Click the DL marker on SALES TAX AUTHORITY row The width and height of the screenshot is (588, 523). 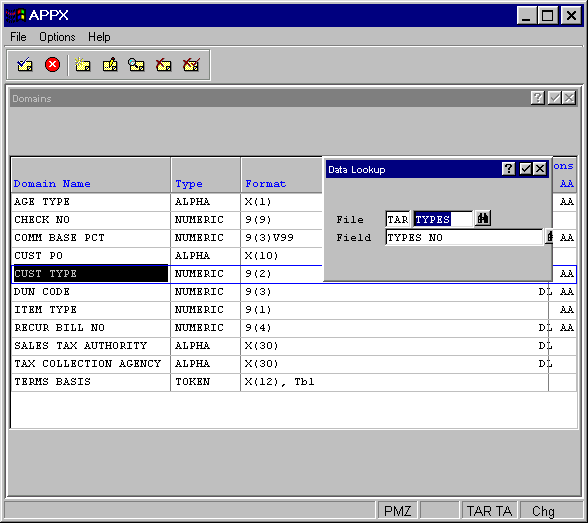[x=545, y=346]
